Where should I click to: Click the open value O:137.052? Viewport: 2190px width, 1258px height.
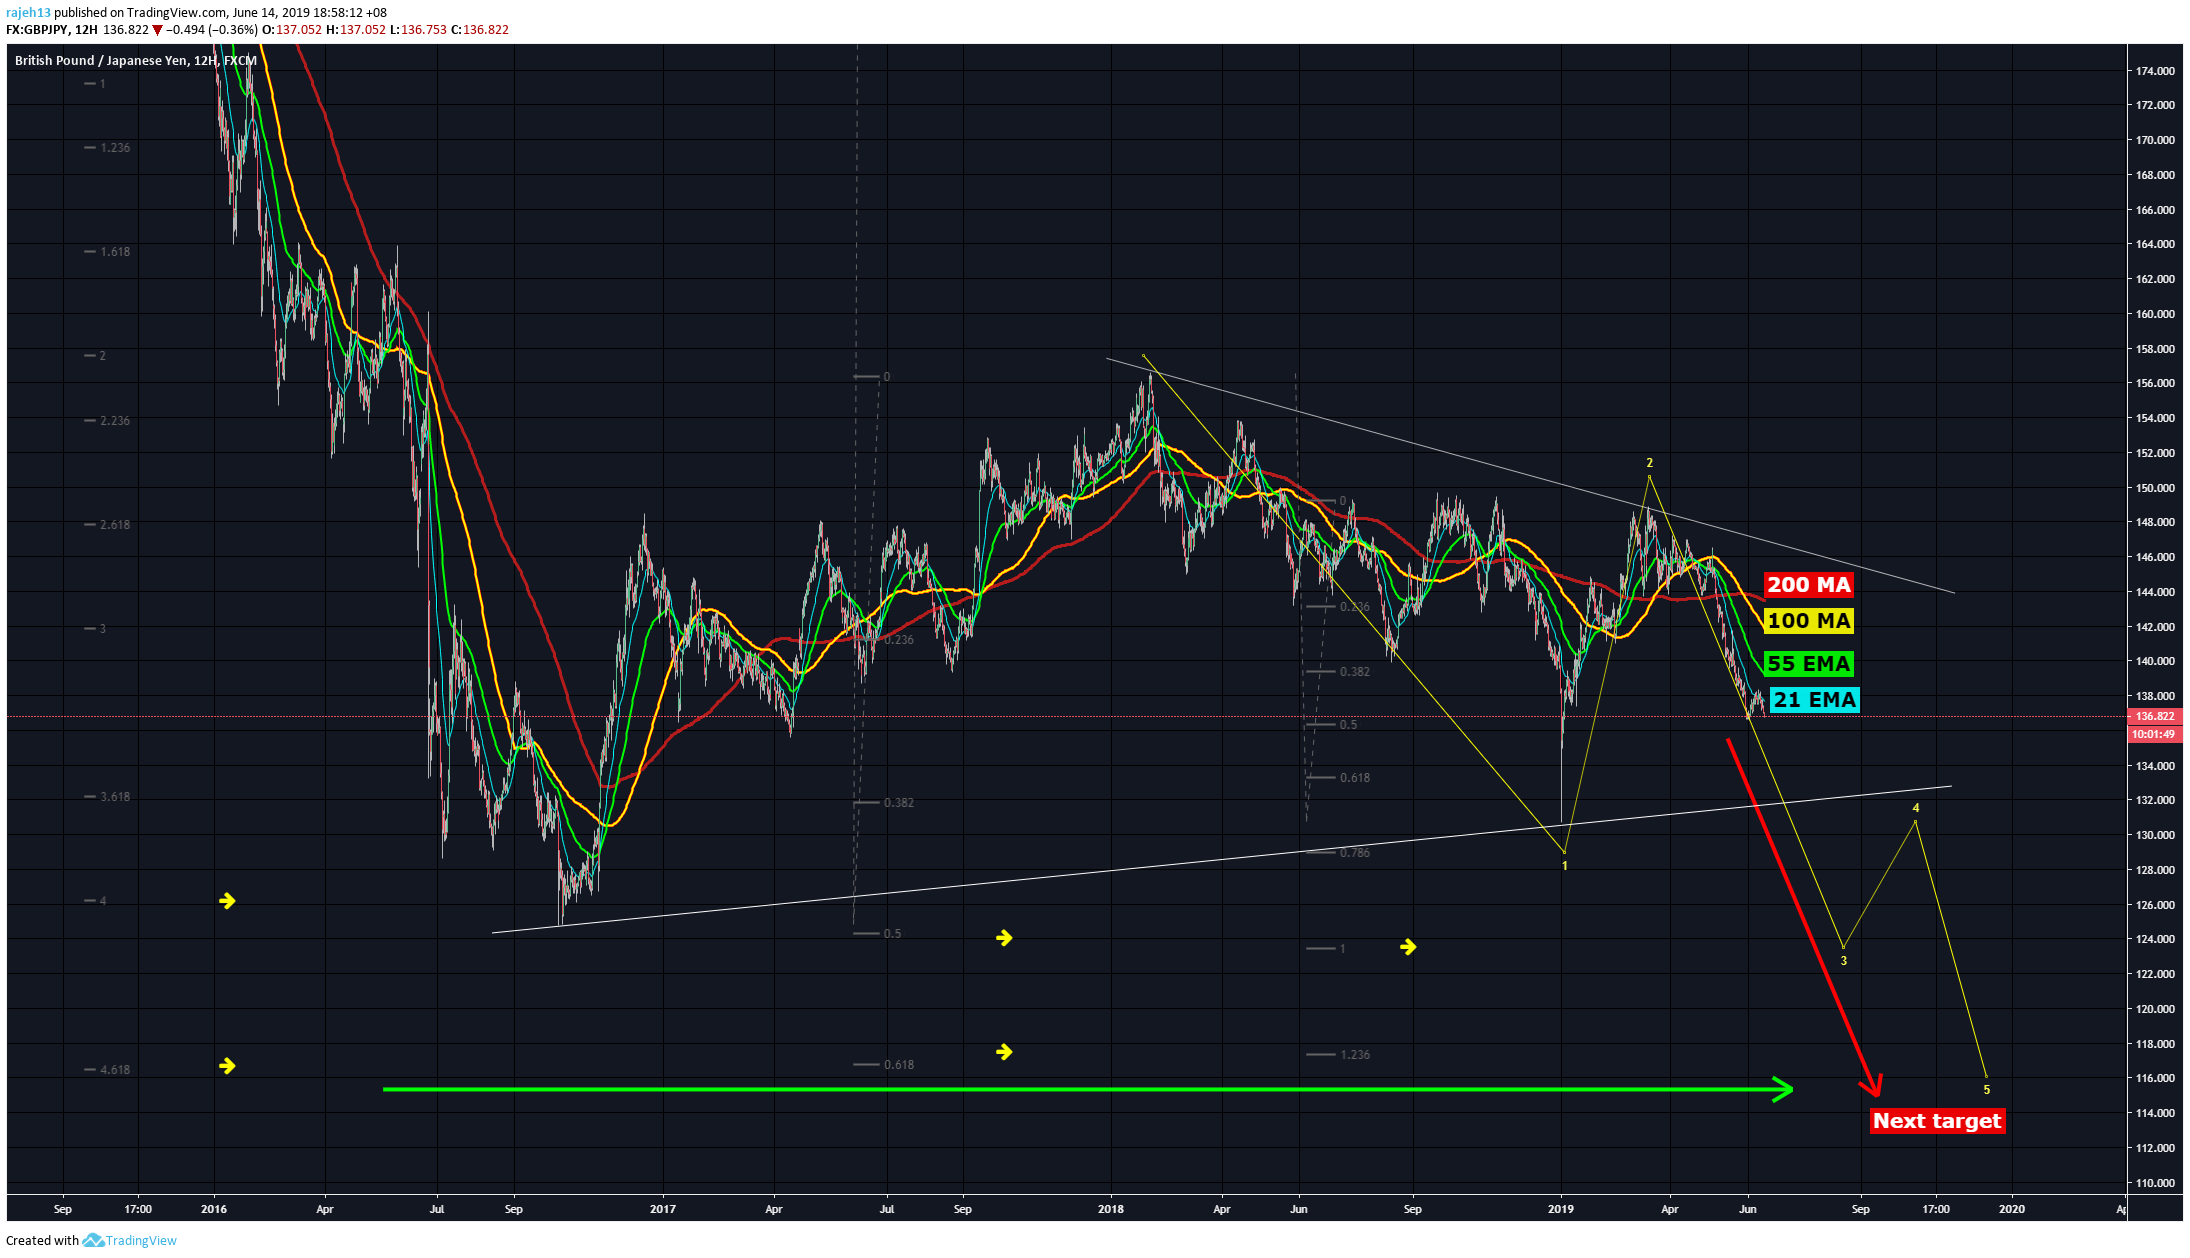tap(292, 30)
